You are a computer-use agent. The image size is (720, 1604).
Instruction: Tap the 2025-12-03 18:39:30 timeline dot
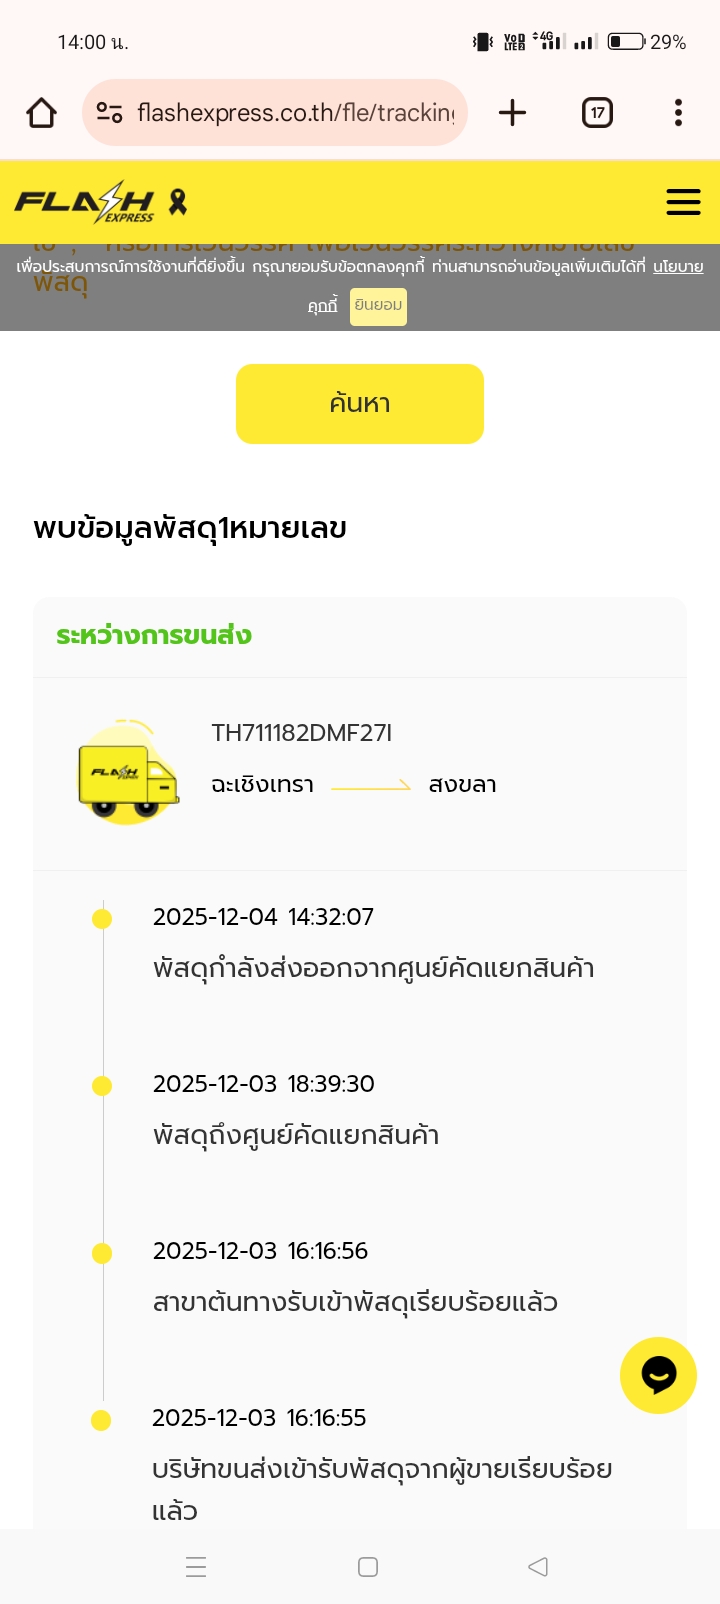tap(102, 1086)
